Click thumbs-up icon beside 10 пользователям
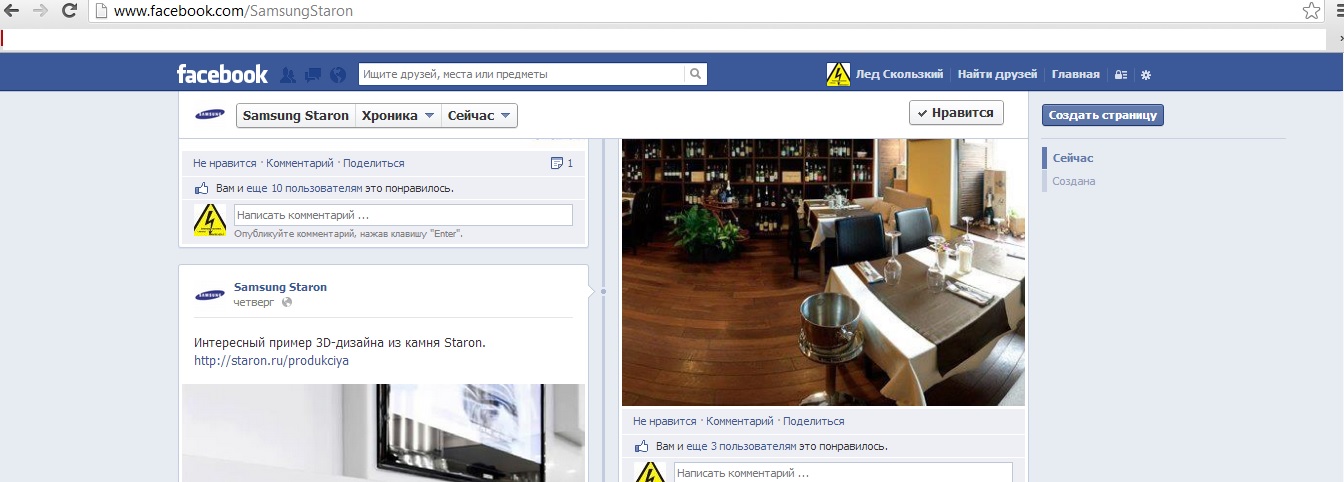Image resolution: width=1344 pixels, height=482 pixels. [201, 188]
